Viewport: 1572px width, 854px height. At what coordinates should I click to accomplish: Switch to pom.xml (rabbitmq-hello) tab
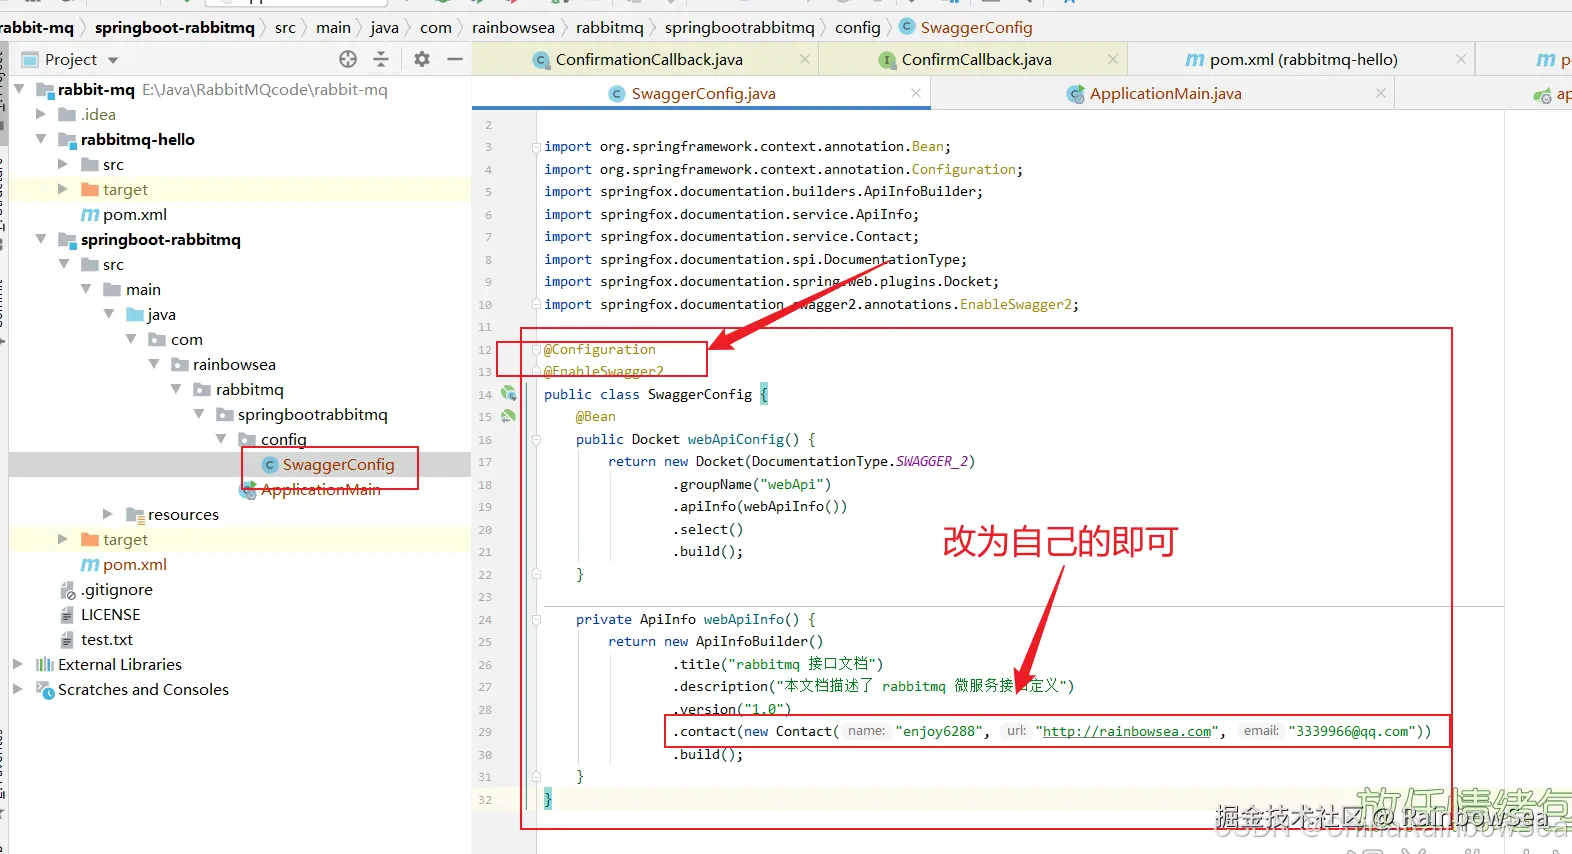click(1303, 59)
